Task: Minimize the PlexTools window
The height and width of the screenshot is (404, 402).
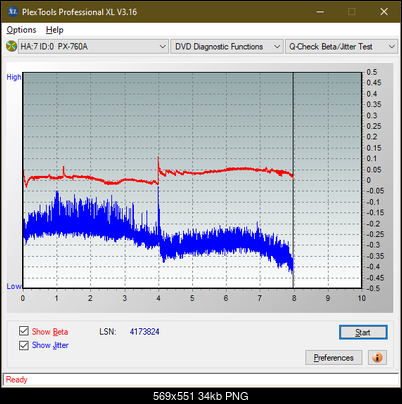Action: (x=320, y=12)
